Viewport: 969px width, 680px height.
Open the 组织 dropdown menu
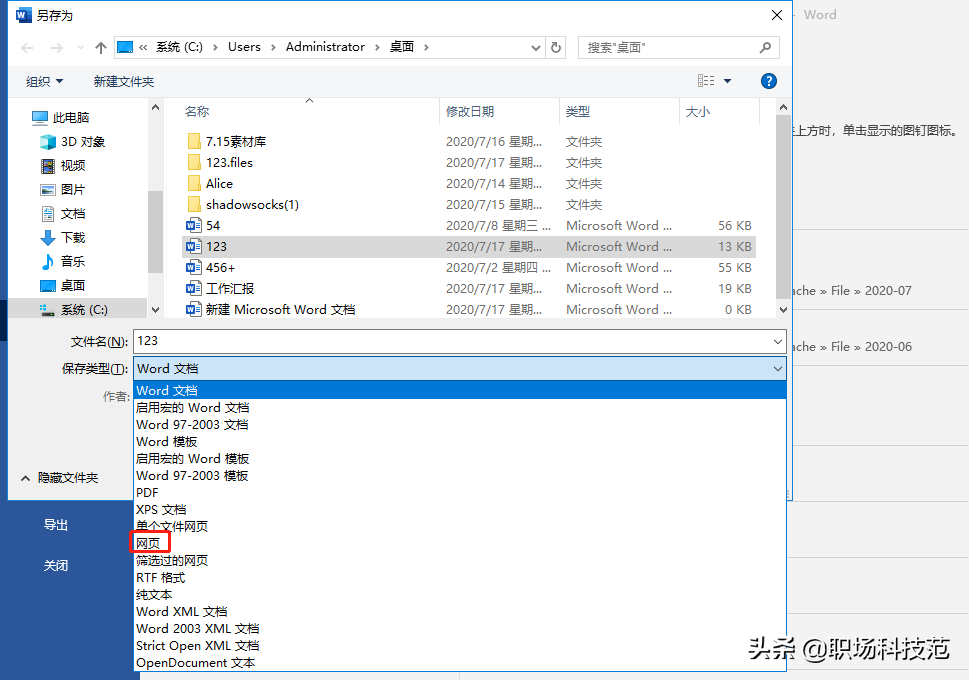[x=44, y=81]
